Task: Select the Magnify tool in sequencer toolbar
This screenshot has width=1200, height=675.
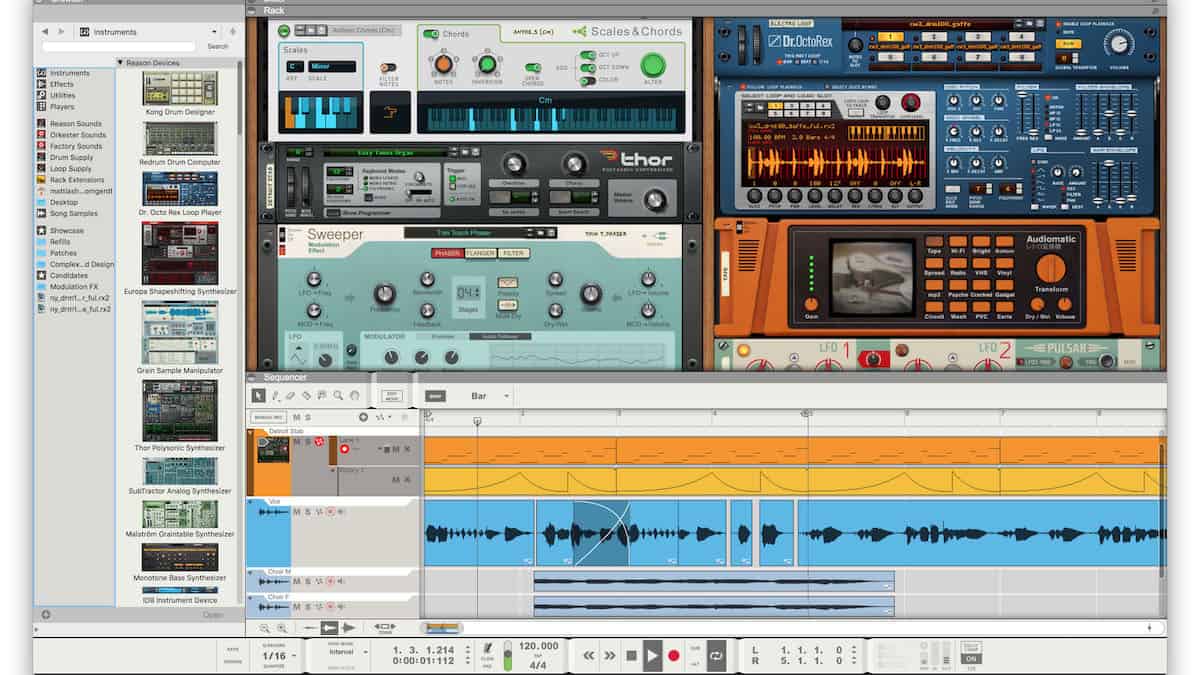Action: tap(338, 396)
